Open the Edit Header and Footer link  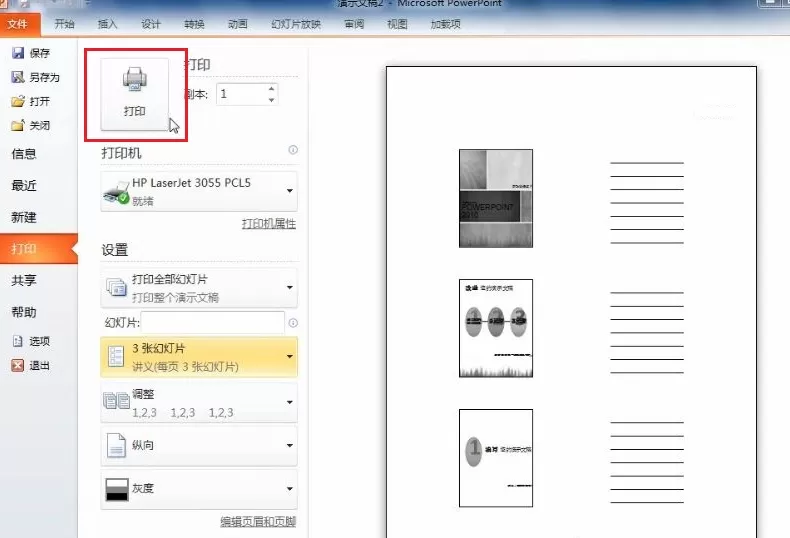(258, 521)
